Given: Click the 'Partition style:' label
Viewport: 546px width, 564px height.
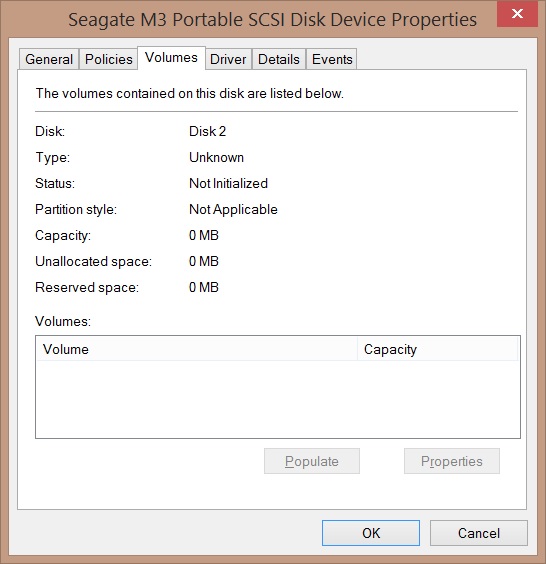Looking at the screenshot, I should pyautogui.click(x=76, y=209).
